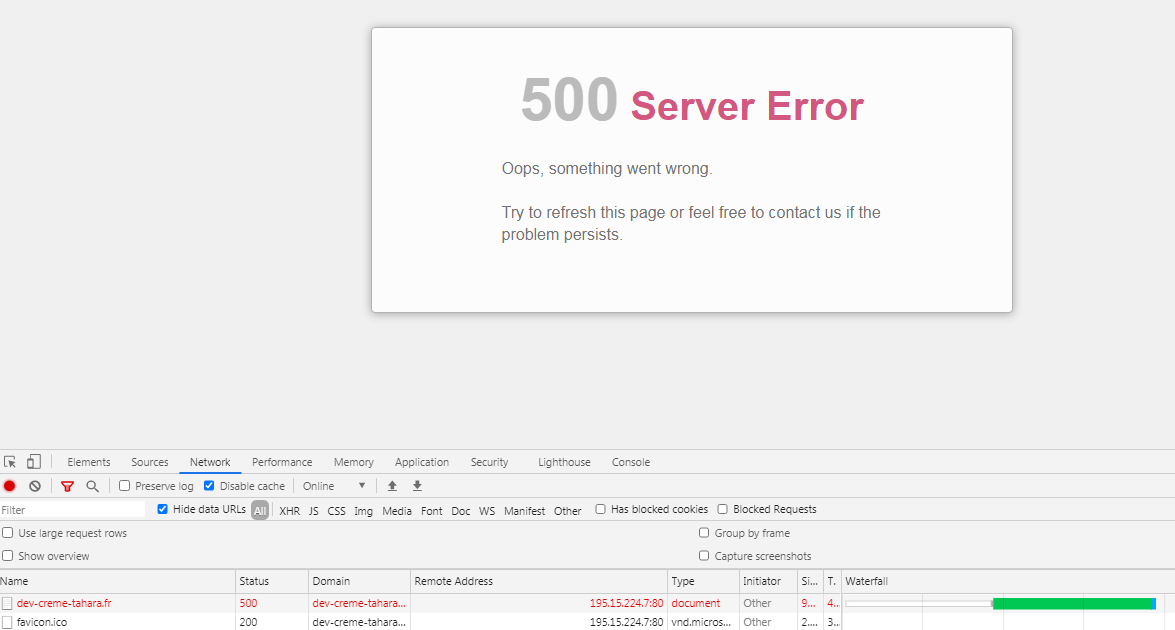
Task: Sort by Initiator column header
Action: [769, 581]
